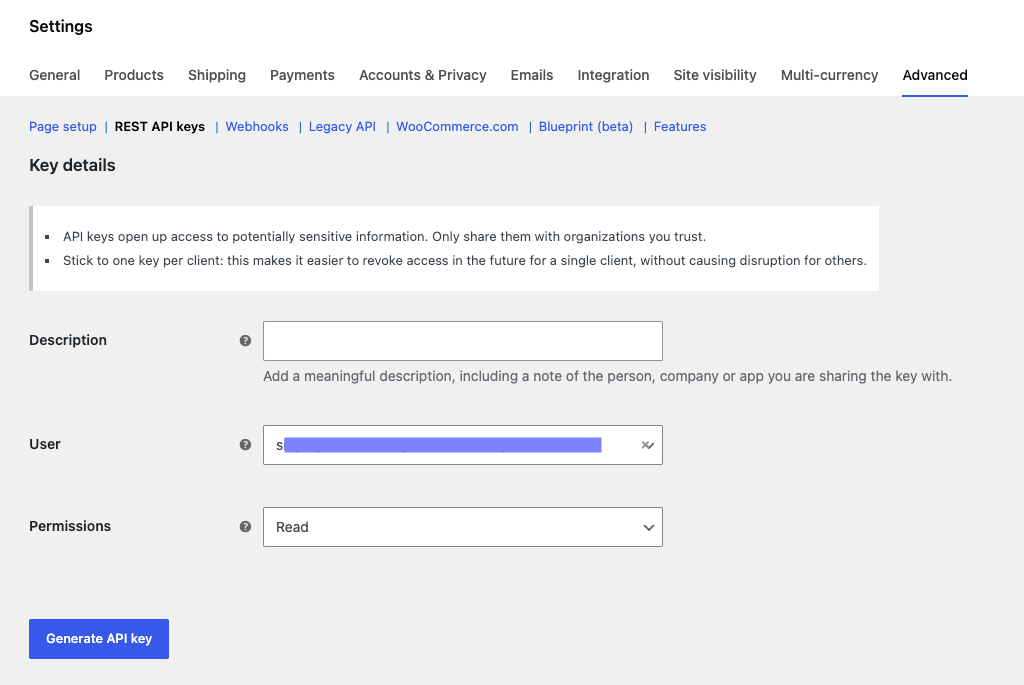Switch to the Multi-currency tab
Screen dimensions: 1024x685
point(829,75)
